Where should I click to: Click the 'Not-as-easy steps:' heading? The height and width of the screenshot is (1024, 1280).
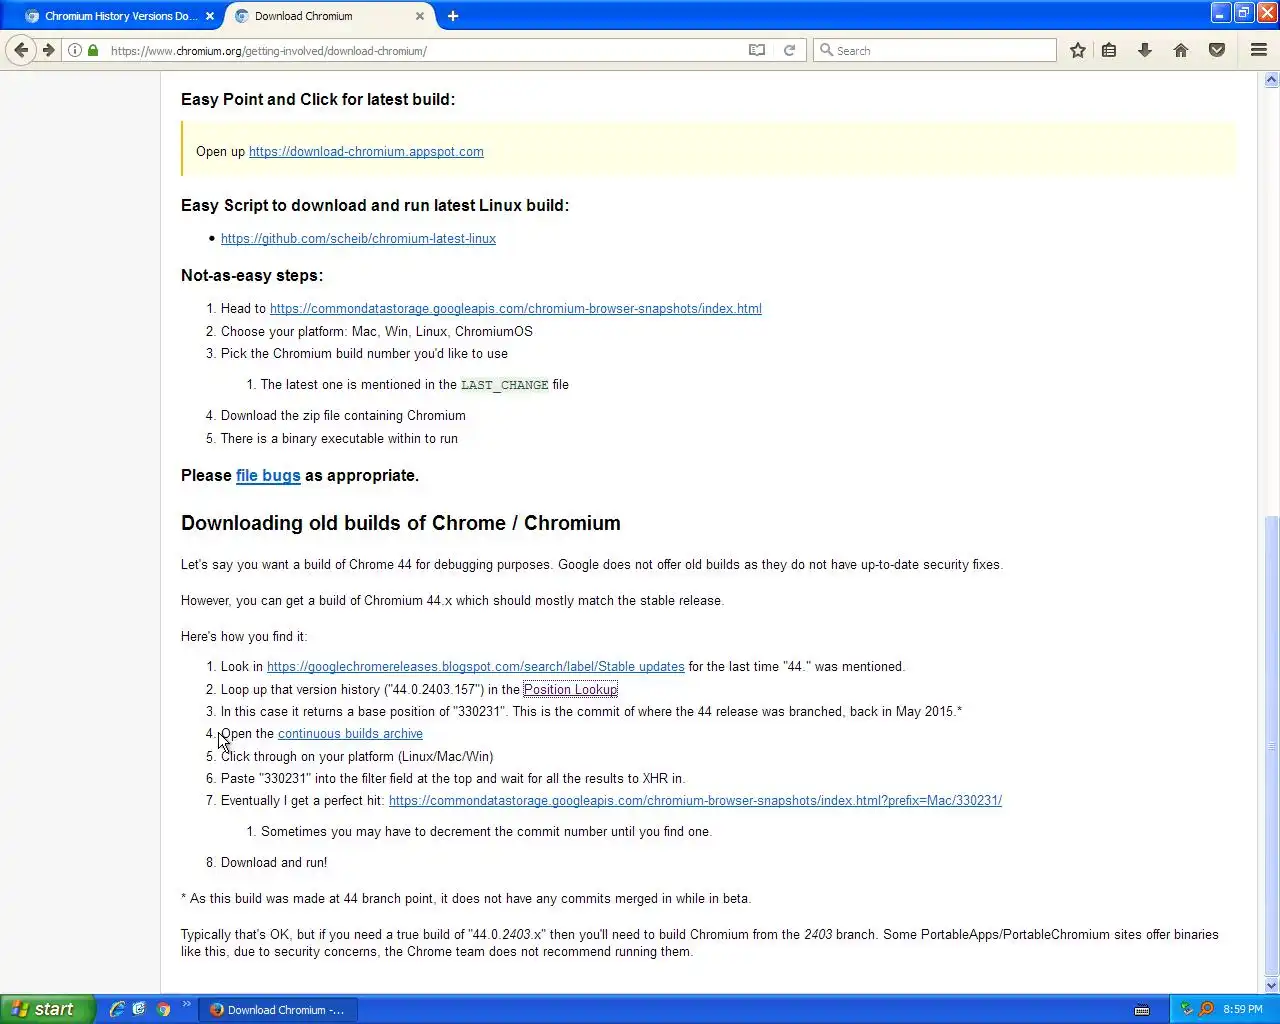pos(252,276)
